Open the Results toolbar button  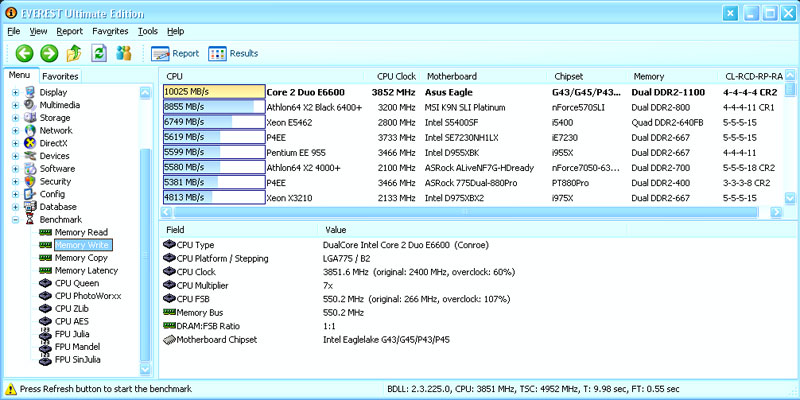pos(233,54)
